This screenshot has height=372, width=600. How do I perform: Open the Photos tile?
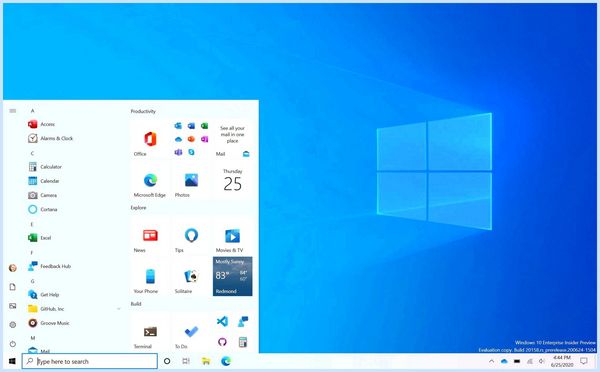point(191,180)
